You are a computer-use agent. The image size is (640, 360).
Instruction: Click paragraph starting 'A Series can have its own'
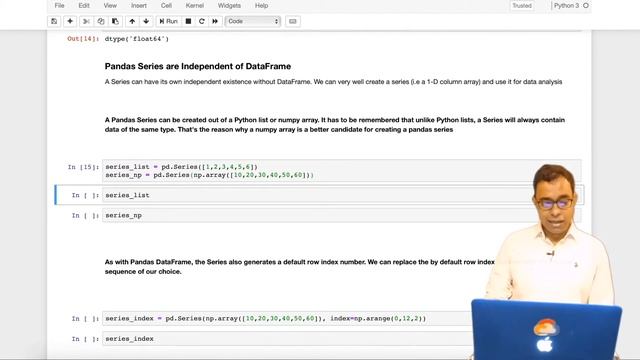tap(333, 82)
